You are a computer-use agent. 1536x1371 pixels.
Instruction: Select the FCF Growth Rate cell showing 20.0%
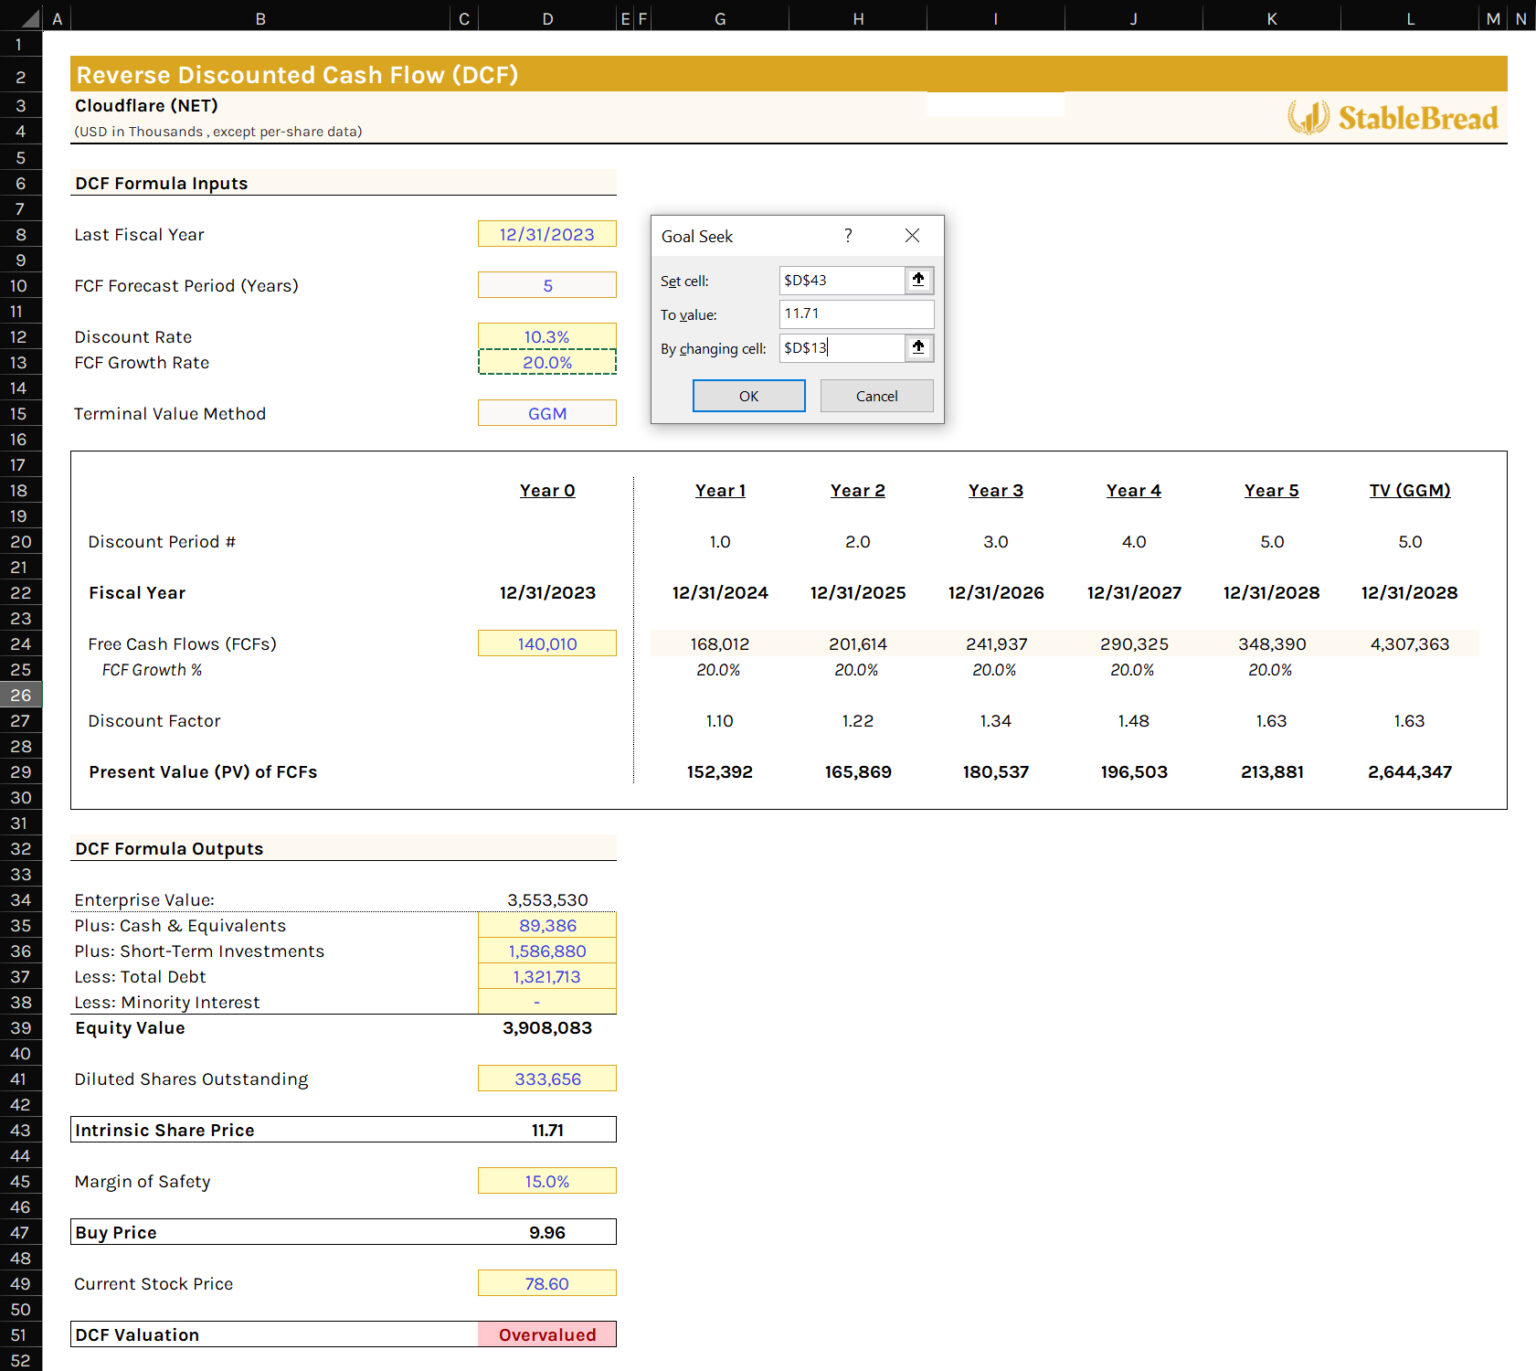(547, 362)
